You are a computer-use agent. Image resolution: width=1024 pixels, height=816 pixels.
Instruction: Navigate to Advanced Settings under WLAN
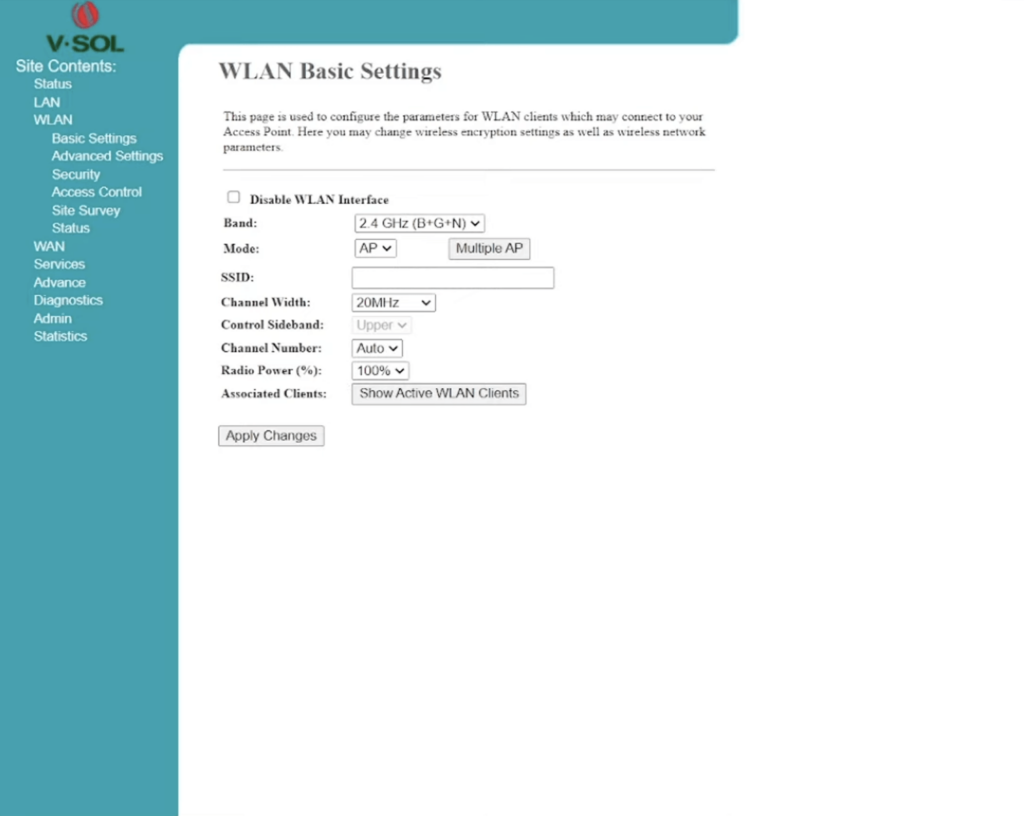pyautogui.click(x=107, y=156)
